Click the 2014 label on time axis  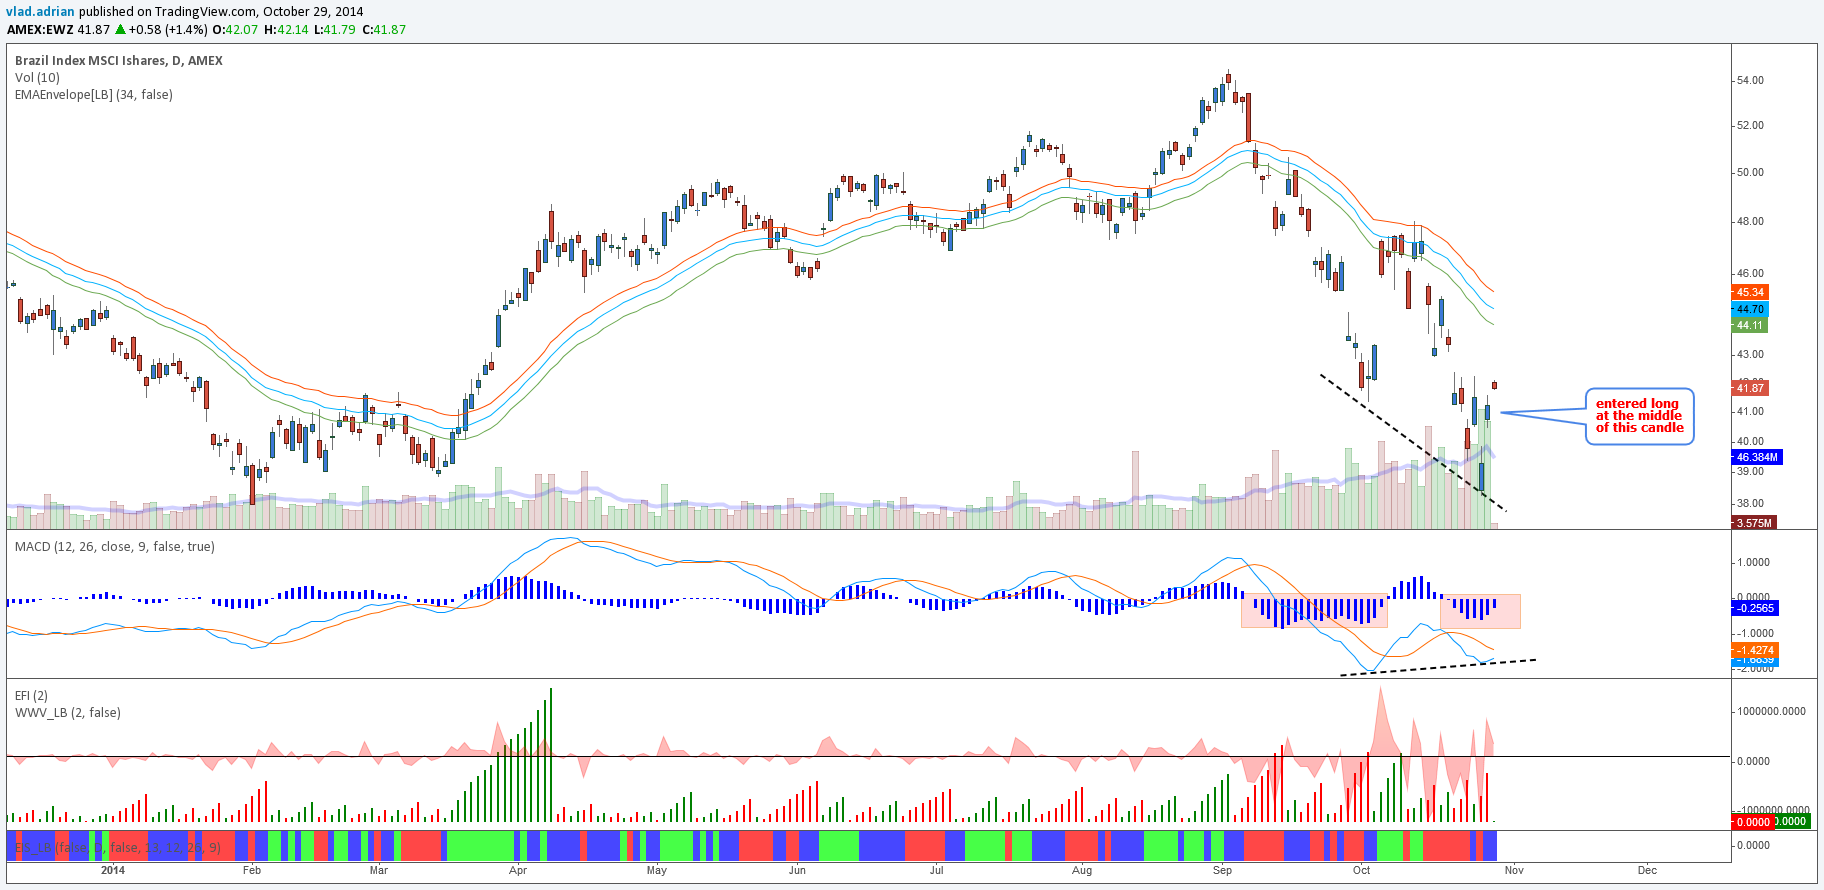(x=113, y=870)
